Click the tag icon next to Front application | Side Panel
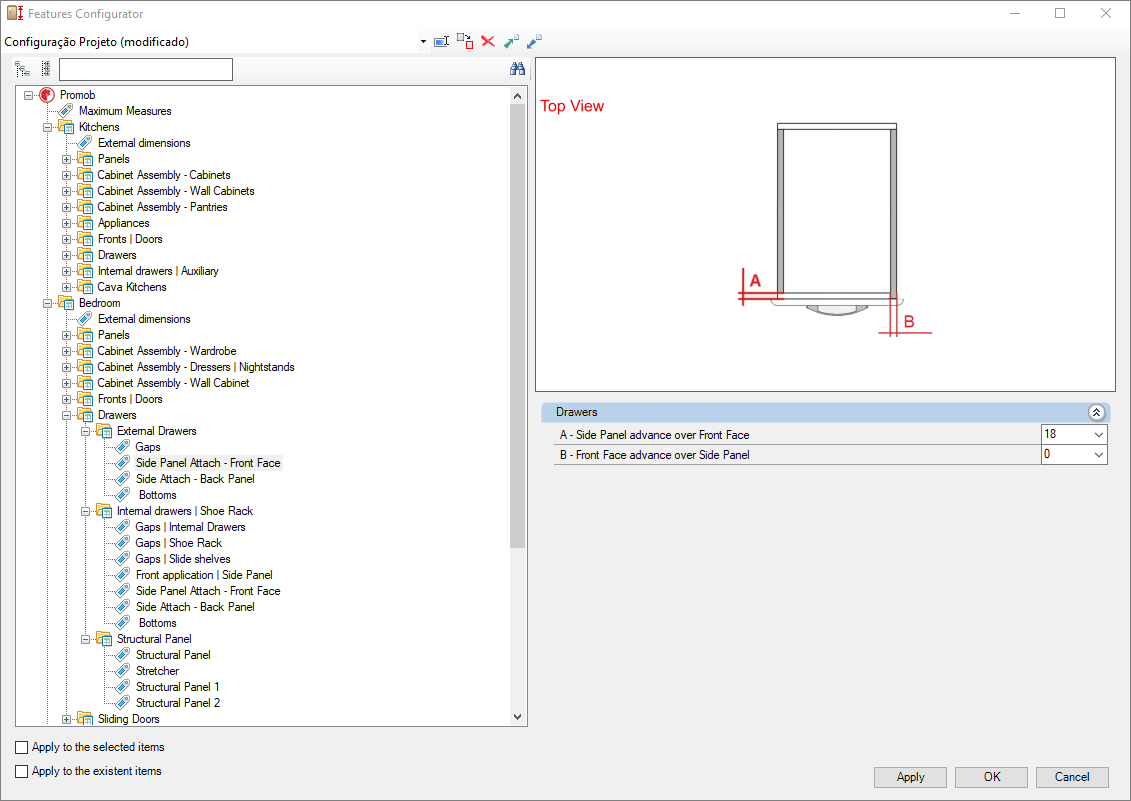Viewport: 1131px width, 801px height. pyautogui.click(x=123, y=575)
